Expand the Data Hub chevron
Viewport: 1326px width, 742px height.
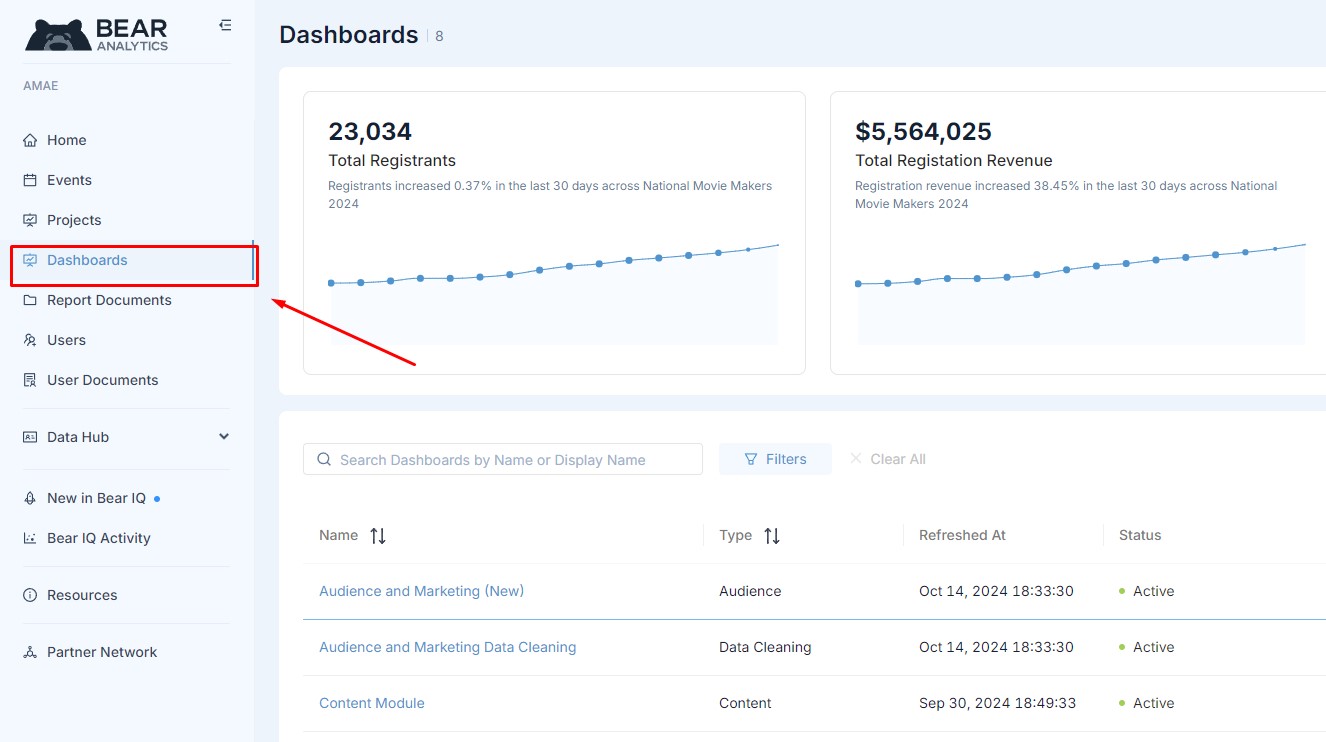click(x=224, y=437)
